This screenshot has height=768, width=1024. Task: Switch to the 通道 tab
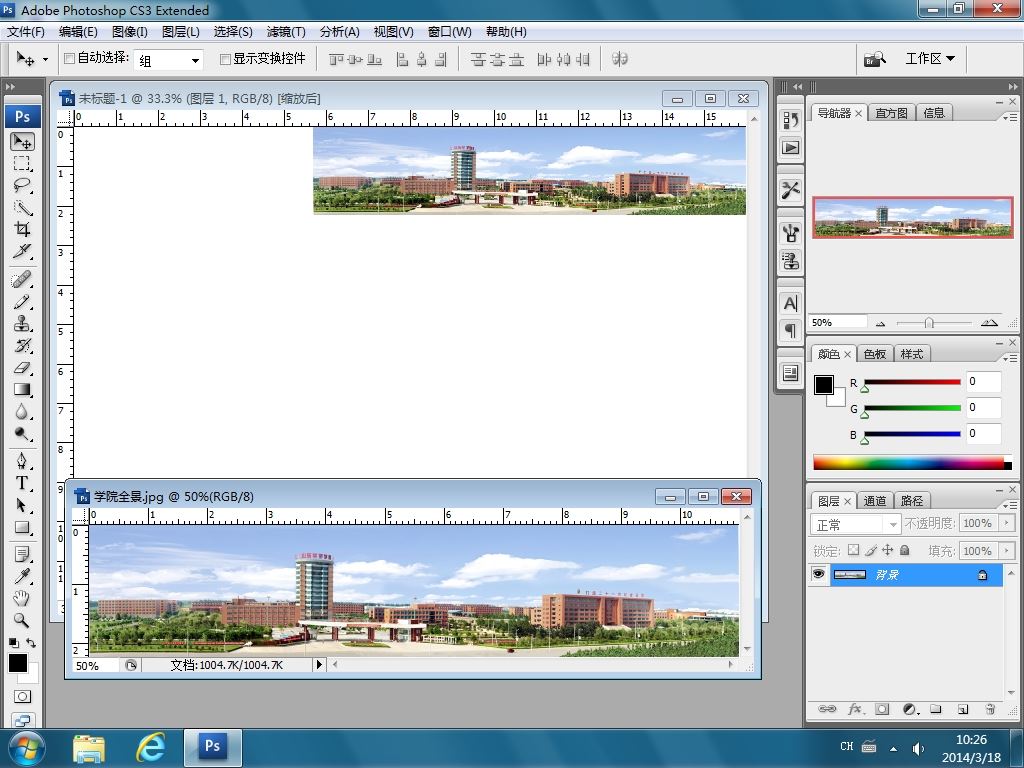click(x=875, y=501)
